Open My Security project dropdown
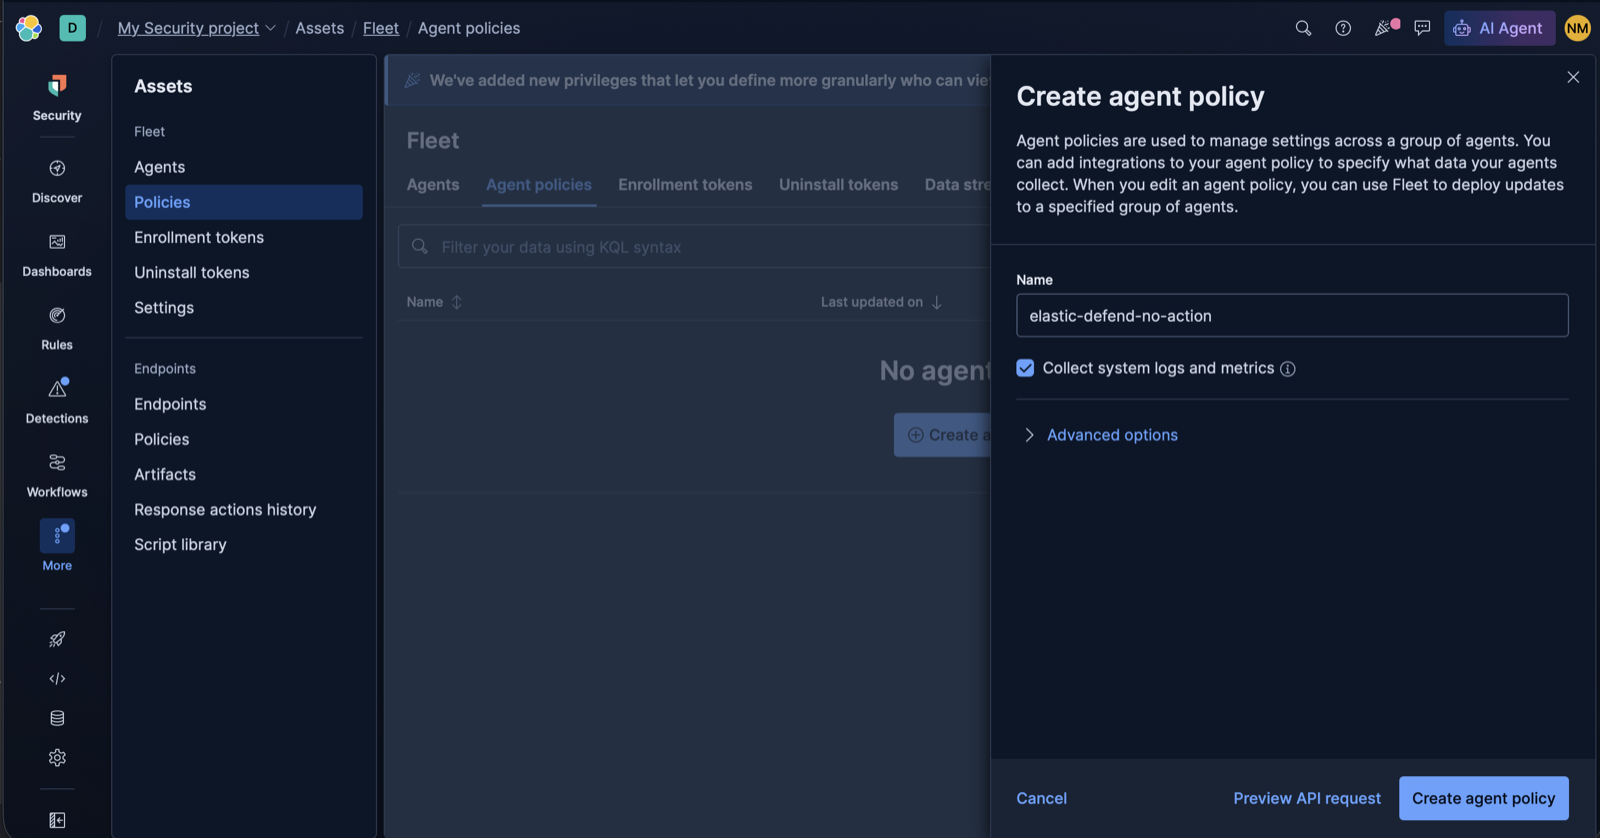The image size is (1600, 838). click(196, 28)
